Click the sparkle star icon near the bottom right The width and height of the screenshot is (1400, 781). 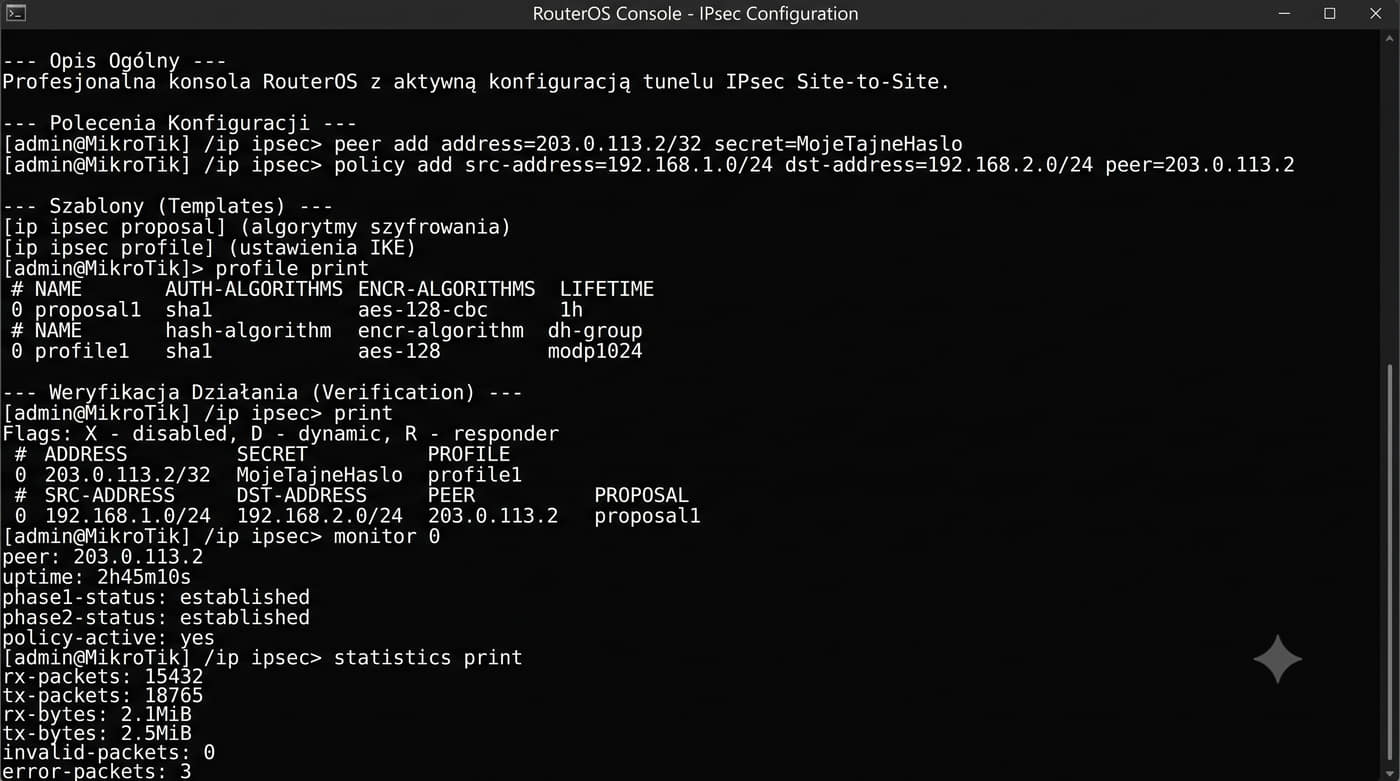tap(1277, 658)
